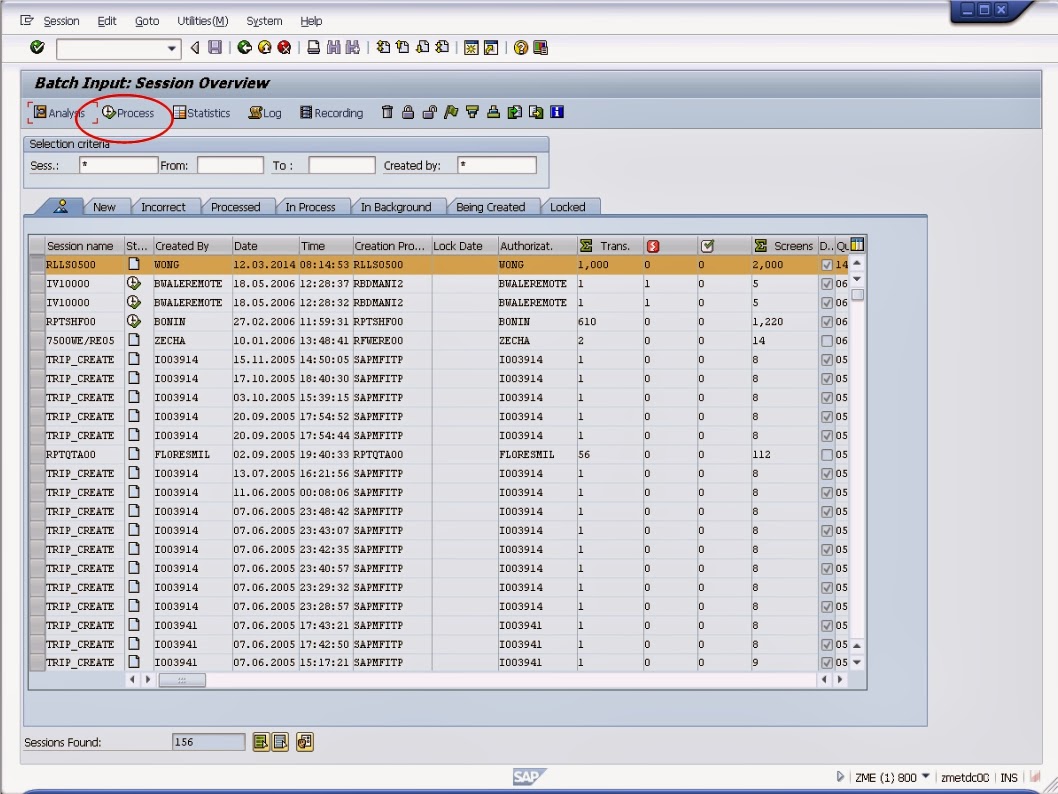Screen dimensions: 1058x794
Task: Toggle the dynpro checkbox for RLLS0500 row
Action: tap(828, 265)
